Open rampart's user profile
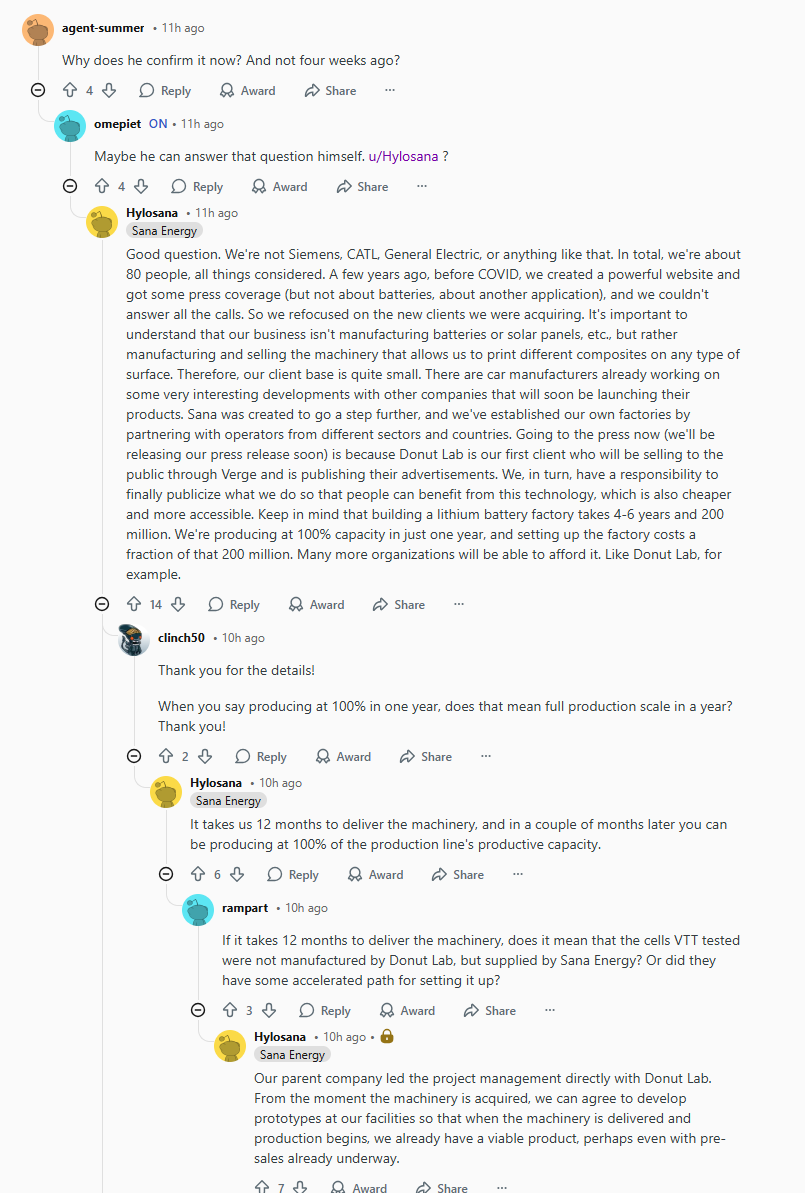 [x=245, y=908]
